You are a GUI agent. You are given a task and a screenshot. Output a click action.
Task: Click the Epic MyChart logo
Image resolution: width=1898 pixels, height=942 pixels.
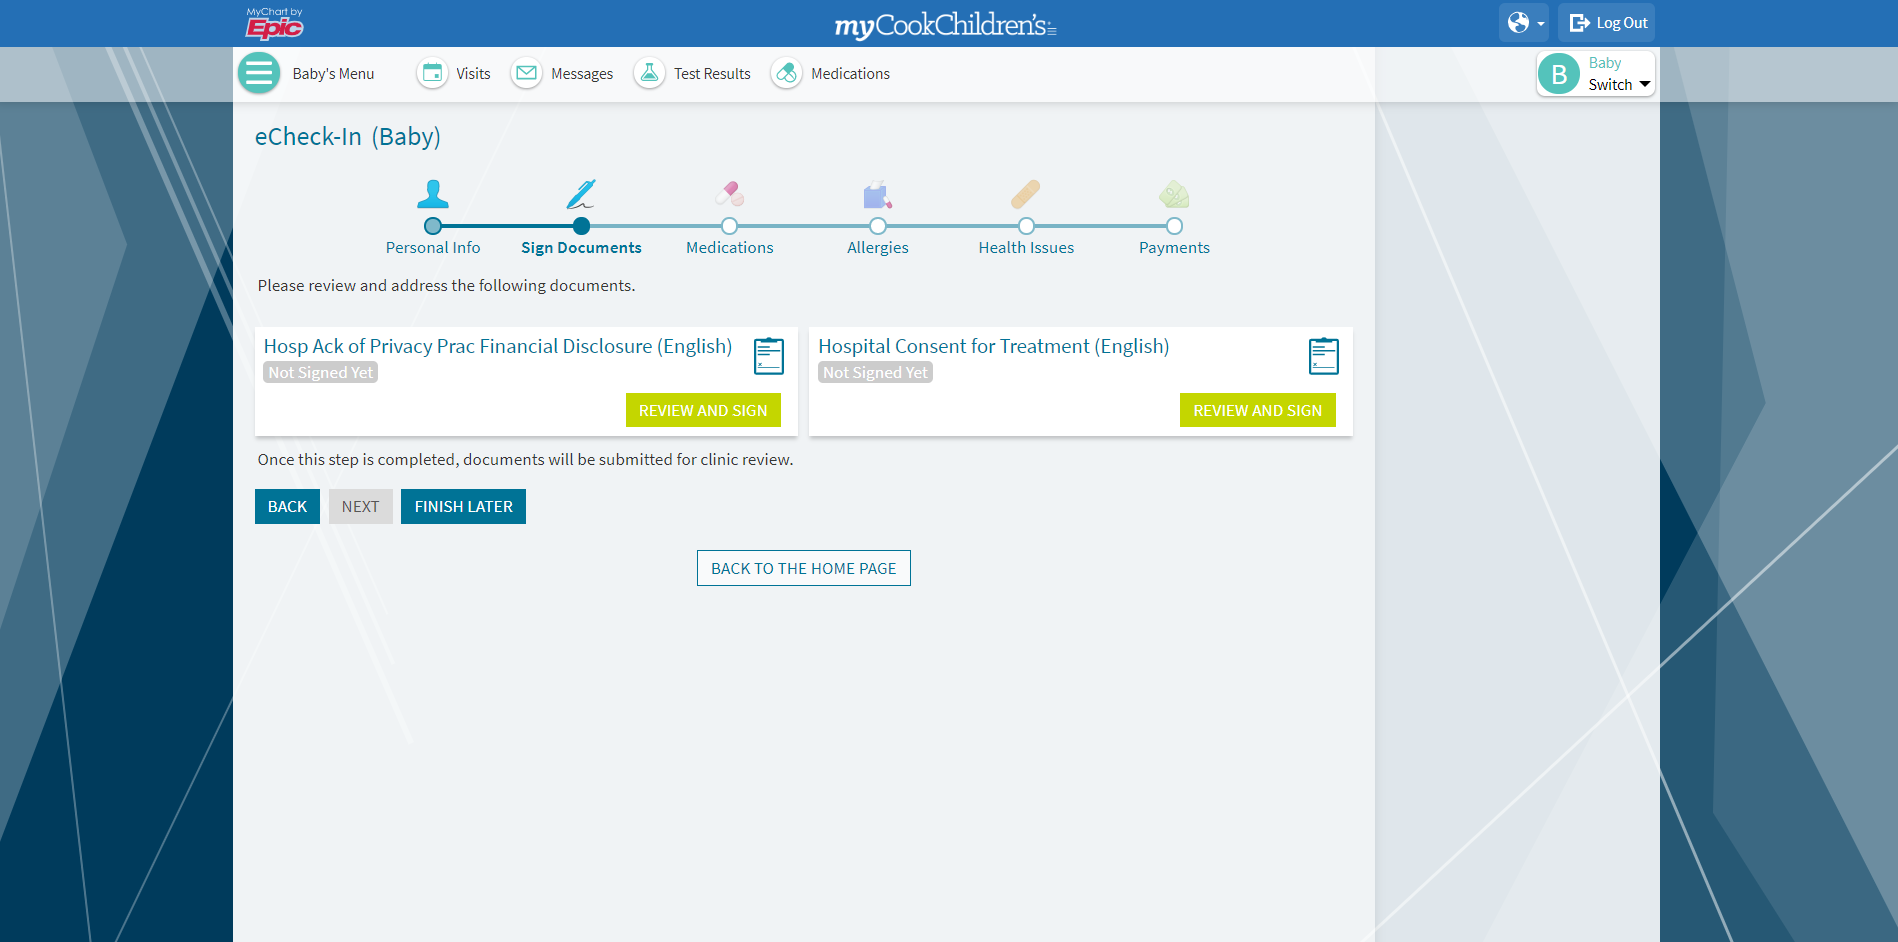tap(274, 23)
